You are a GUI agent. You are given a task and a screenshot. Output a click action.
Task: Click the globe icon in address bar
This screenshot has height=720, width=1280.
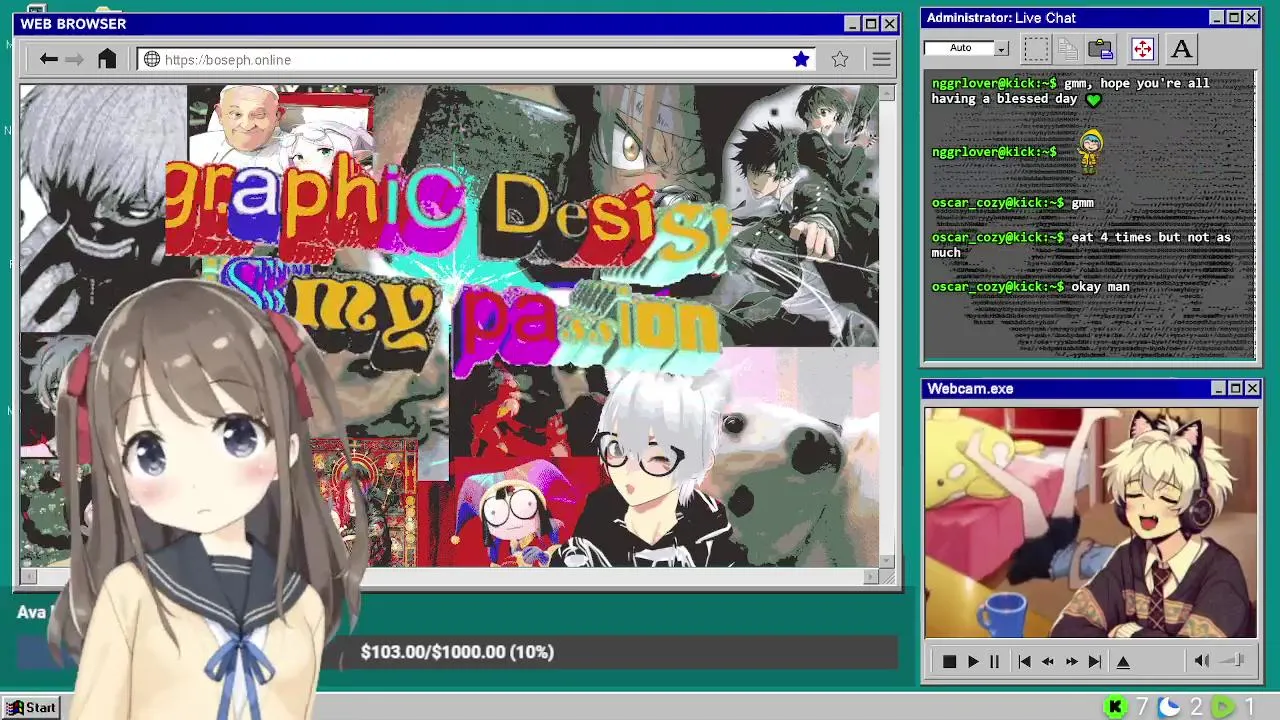[x=152, y=60]
